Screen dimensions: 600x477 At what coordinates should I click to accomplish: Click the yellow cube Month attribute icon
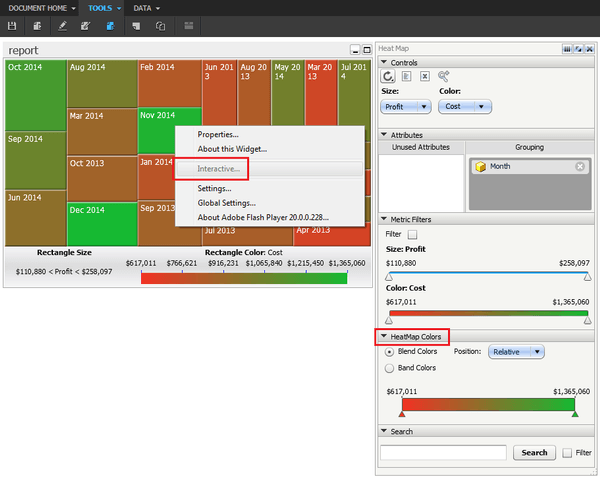[480, 167]
